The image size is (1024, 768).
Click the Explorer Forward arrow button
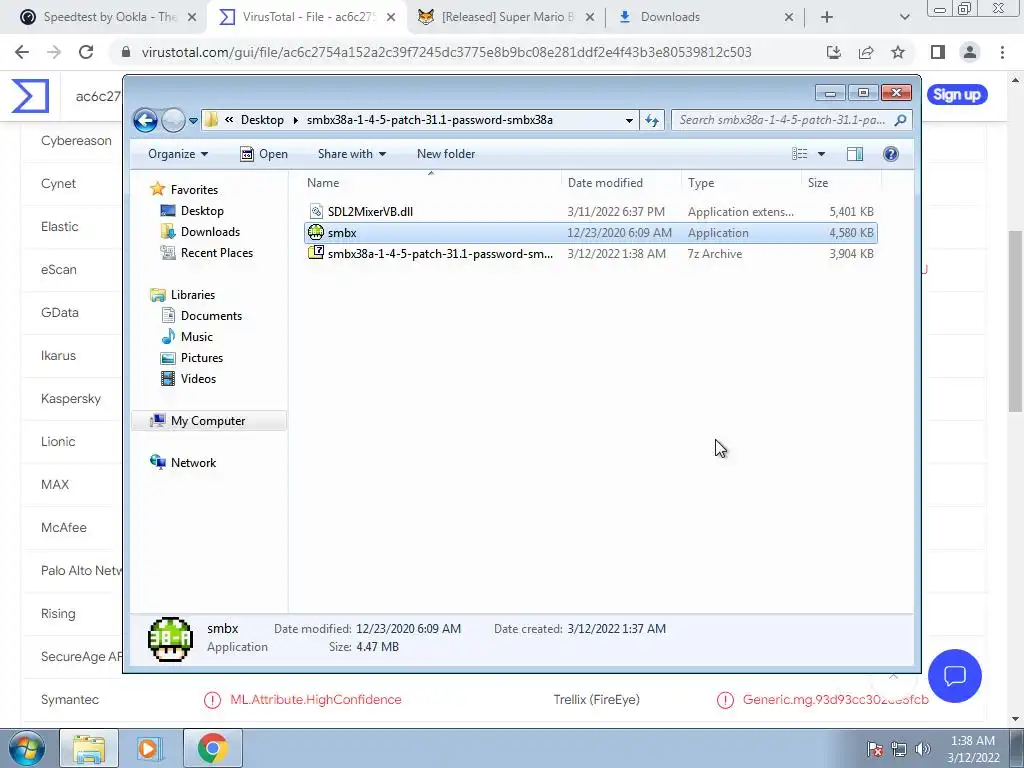click(x=173, y=120)
